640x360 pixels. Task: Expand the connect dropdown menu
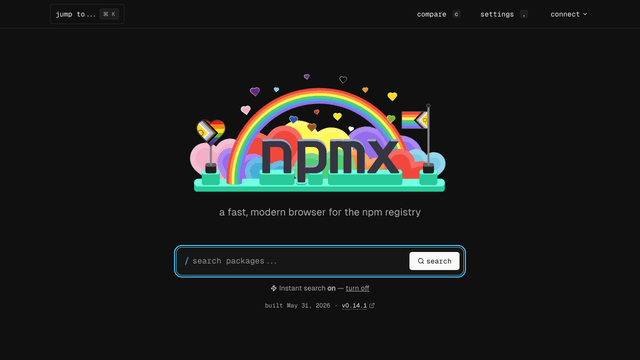tap(569, 14)
